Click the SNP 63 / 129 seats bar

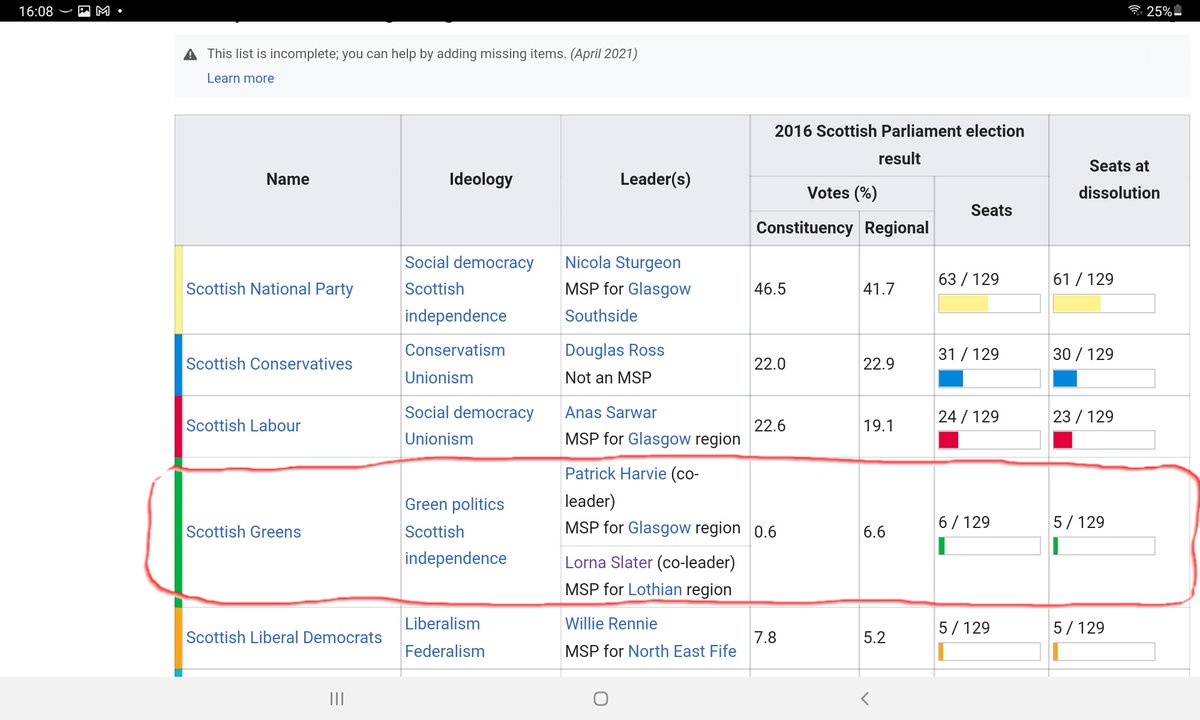tap(989, 303)
